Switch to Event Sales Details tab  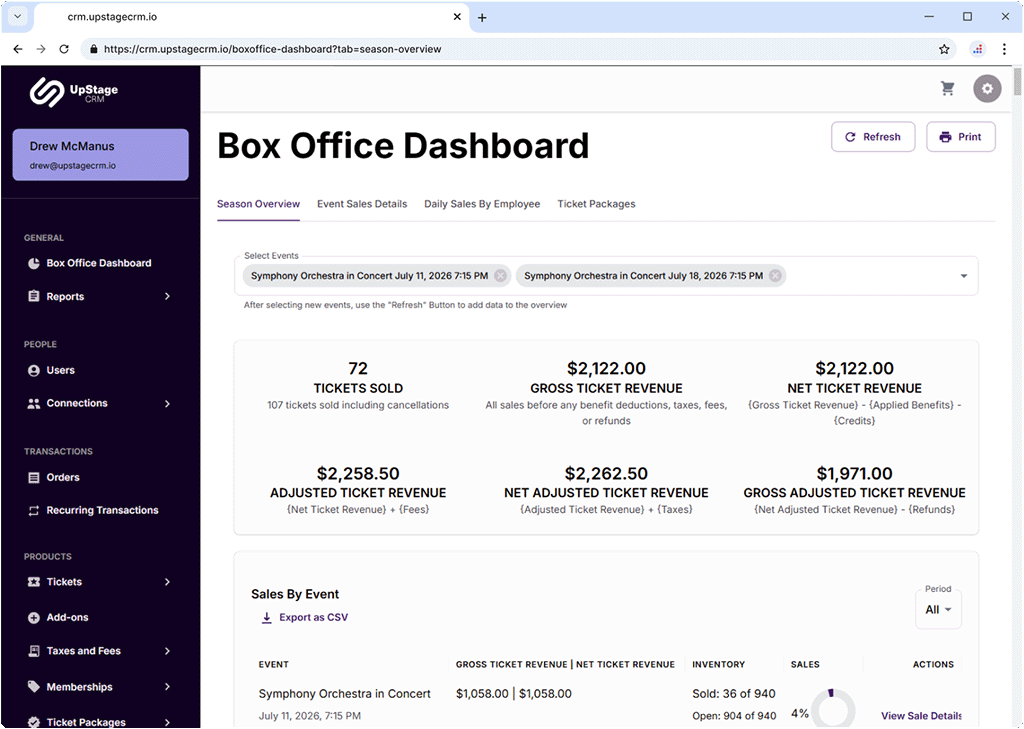click(x=362, y=204)
